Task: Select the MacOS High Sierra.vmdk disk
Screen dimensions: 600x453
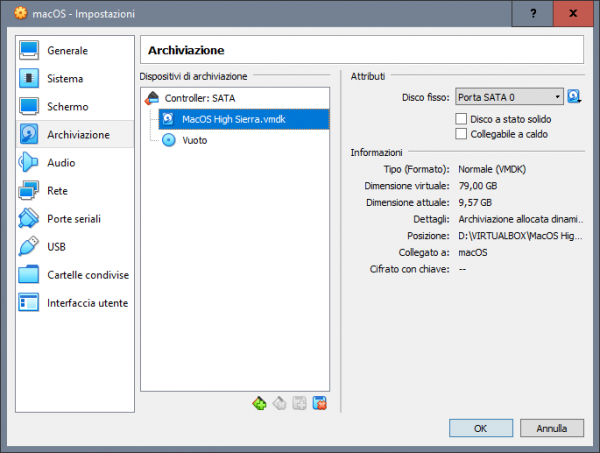Action: [244, 119]
